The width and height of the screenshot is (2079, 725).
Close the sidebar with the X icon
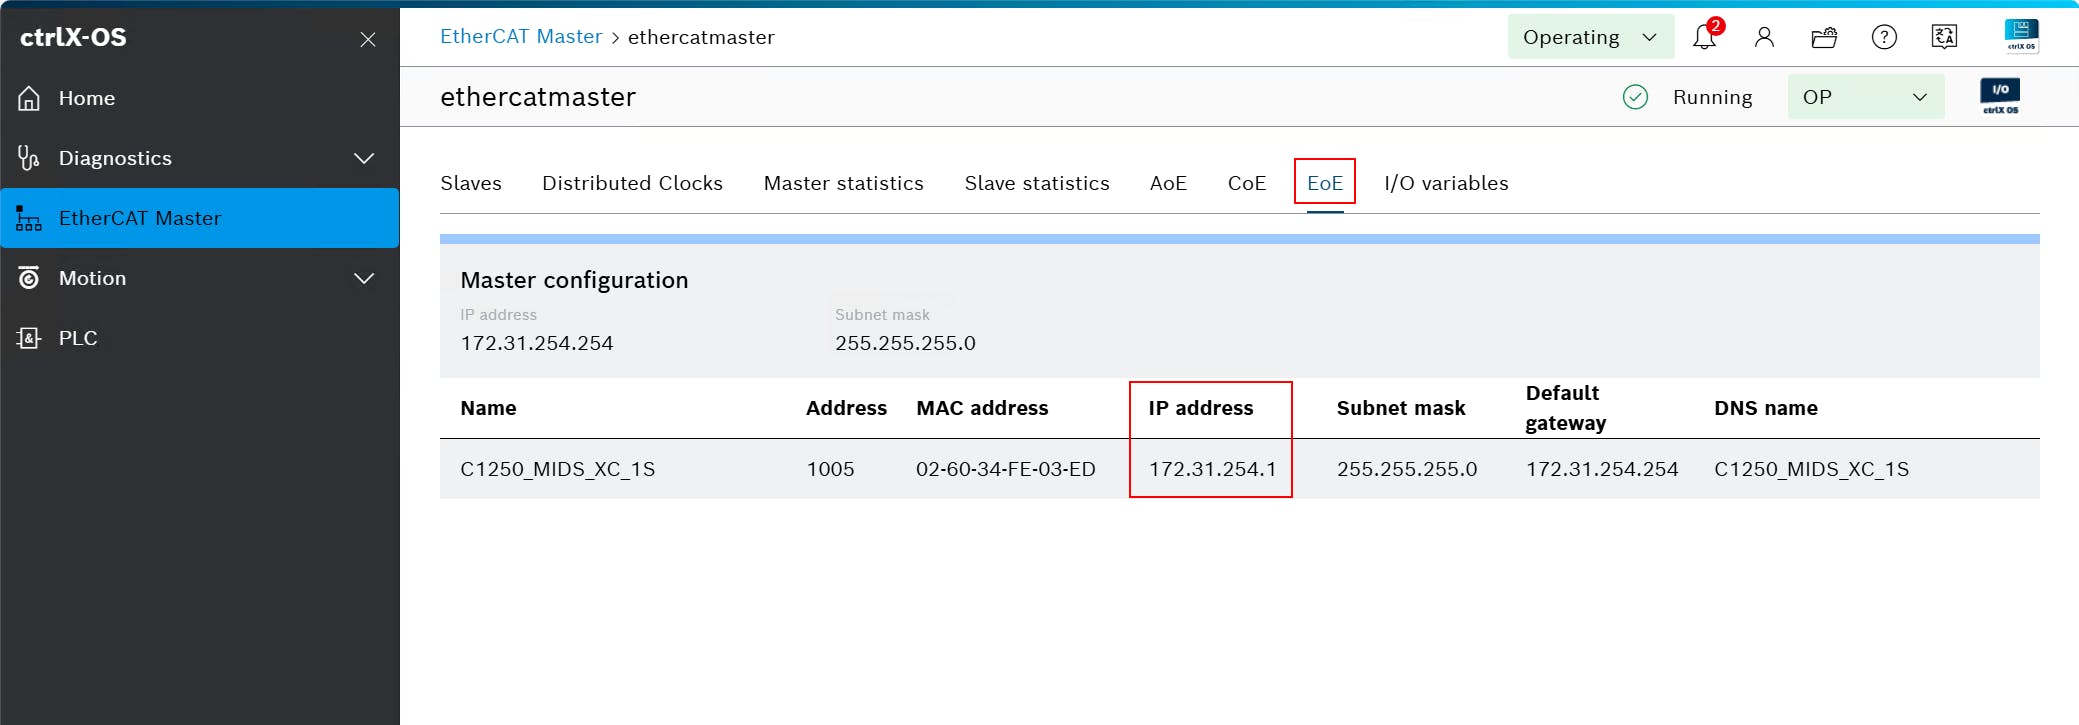click(368, 39)
